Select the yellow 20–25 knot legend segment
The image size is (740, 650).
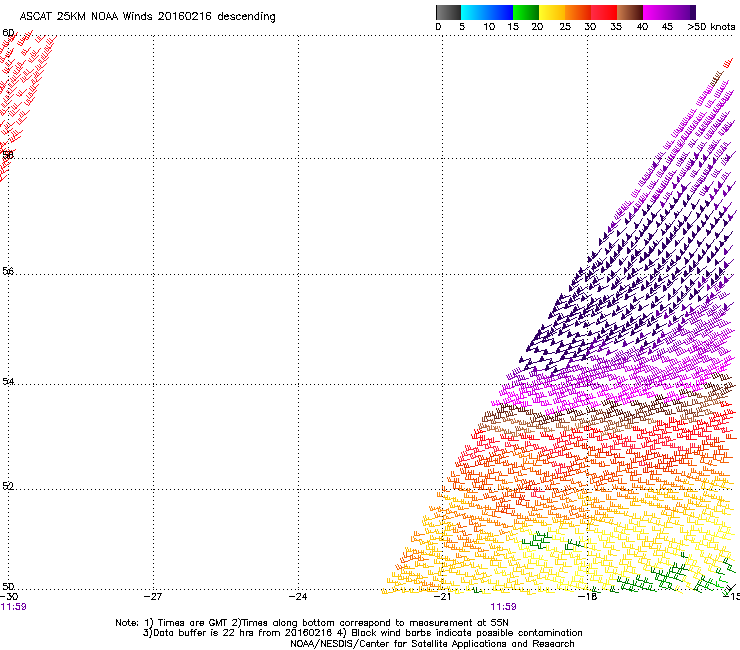click(x=552, y=12)
